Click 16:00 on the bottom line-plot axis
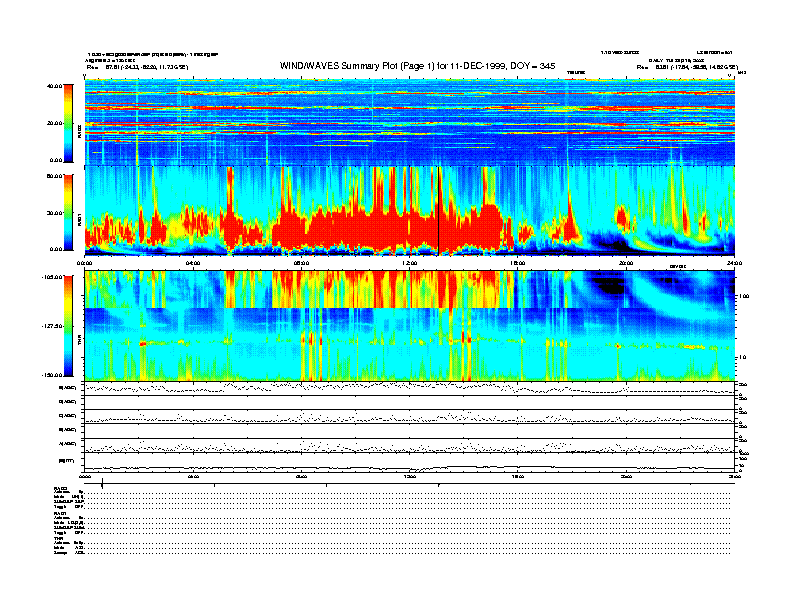The height and width of the screenshot is (612, 792). [x=518, y=476]
